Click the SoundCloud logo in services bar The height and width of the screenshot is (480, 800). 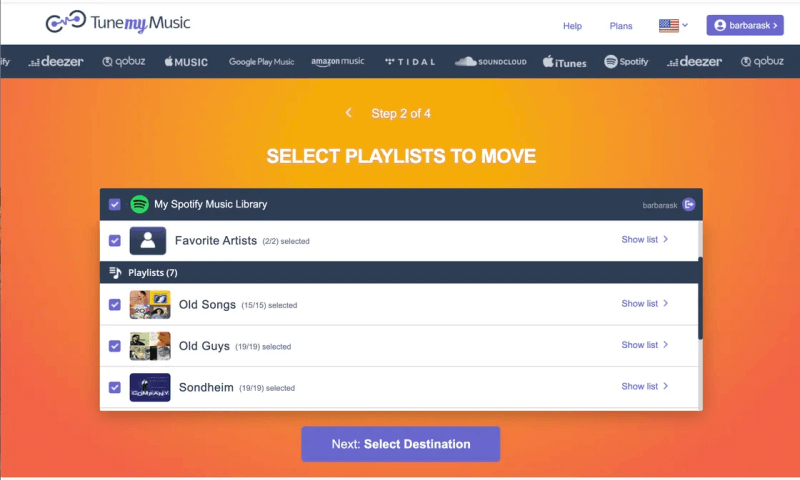pos(491,62)
